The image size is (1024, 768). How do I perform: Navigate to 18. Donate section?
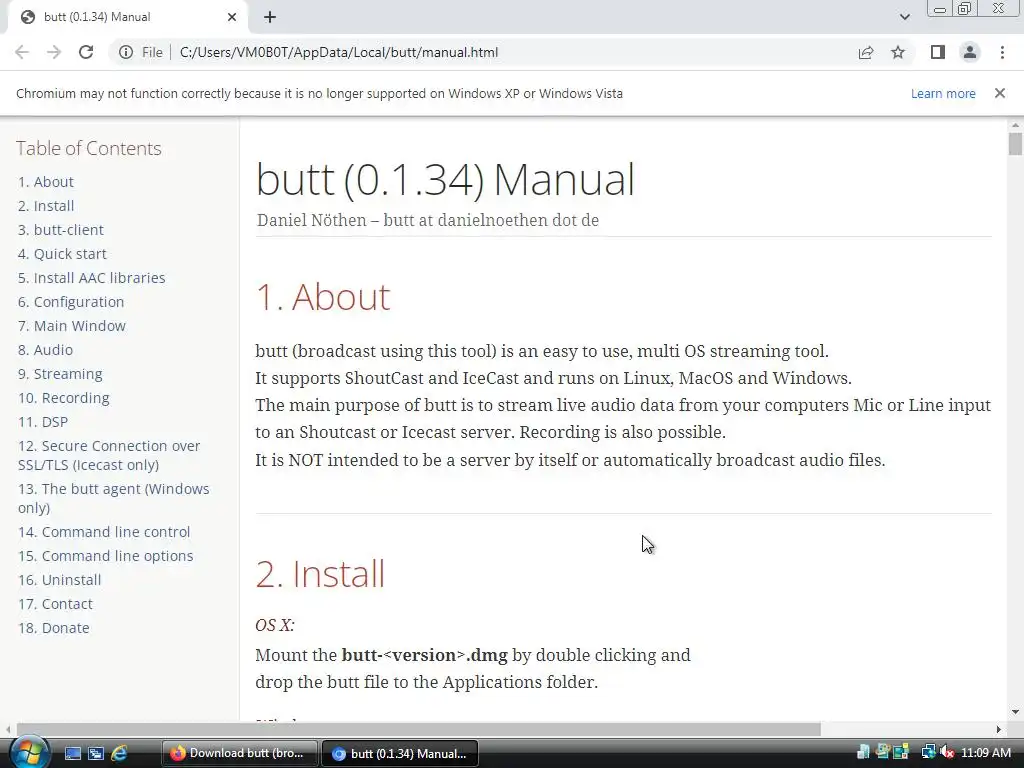coord(54,628)
